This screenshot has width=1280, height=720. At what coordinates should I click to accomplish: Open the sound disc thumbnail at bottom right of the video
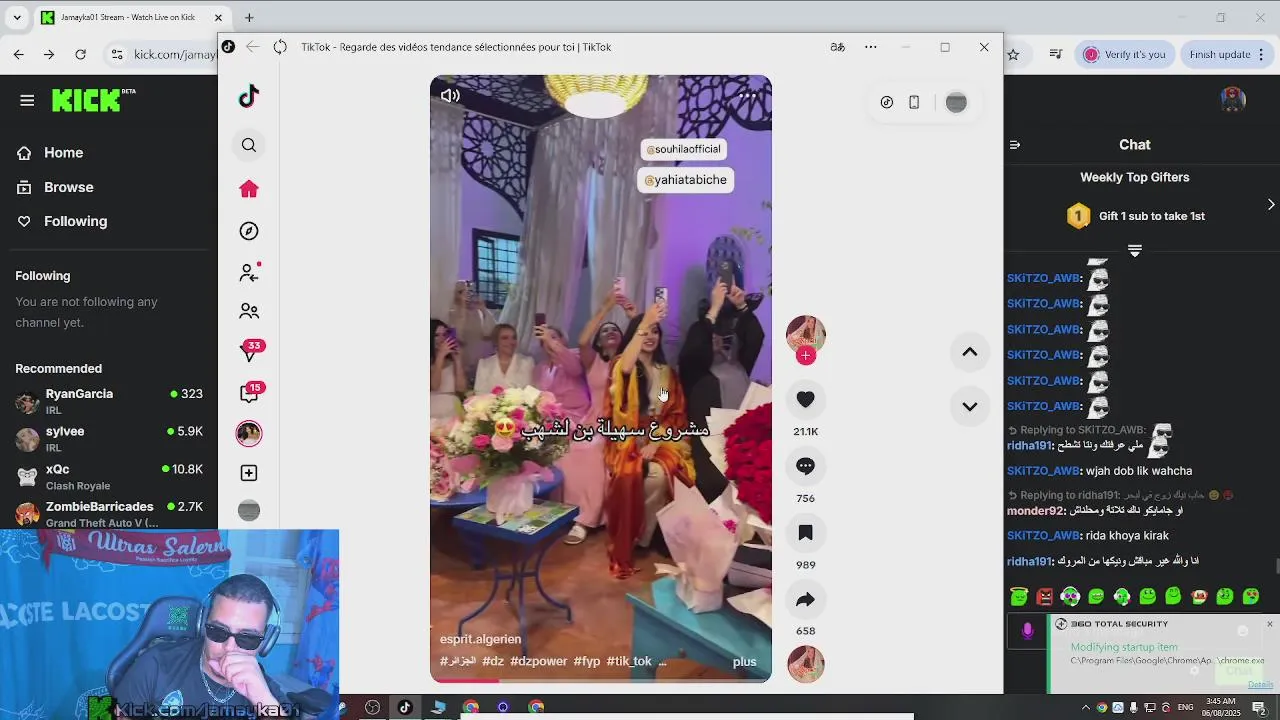click(x=806, y=664)
